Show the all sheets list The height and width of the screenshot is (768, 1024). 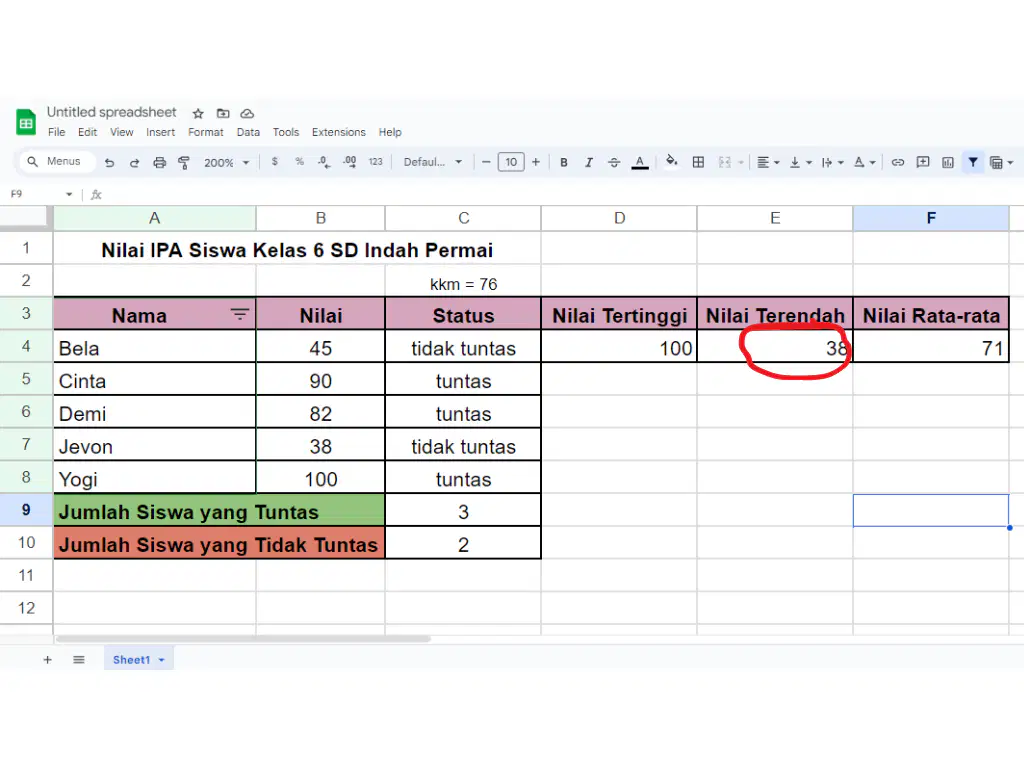[79, 660]
